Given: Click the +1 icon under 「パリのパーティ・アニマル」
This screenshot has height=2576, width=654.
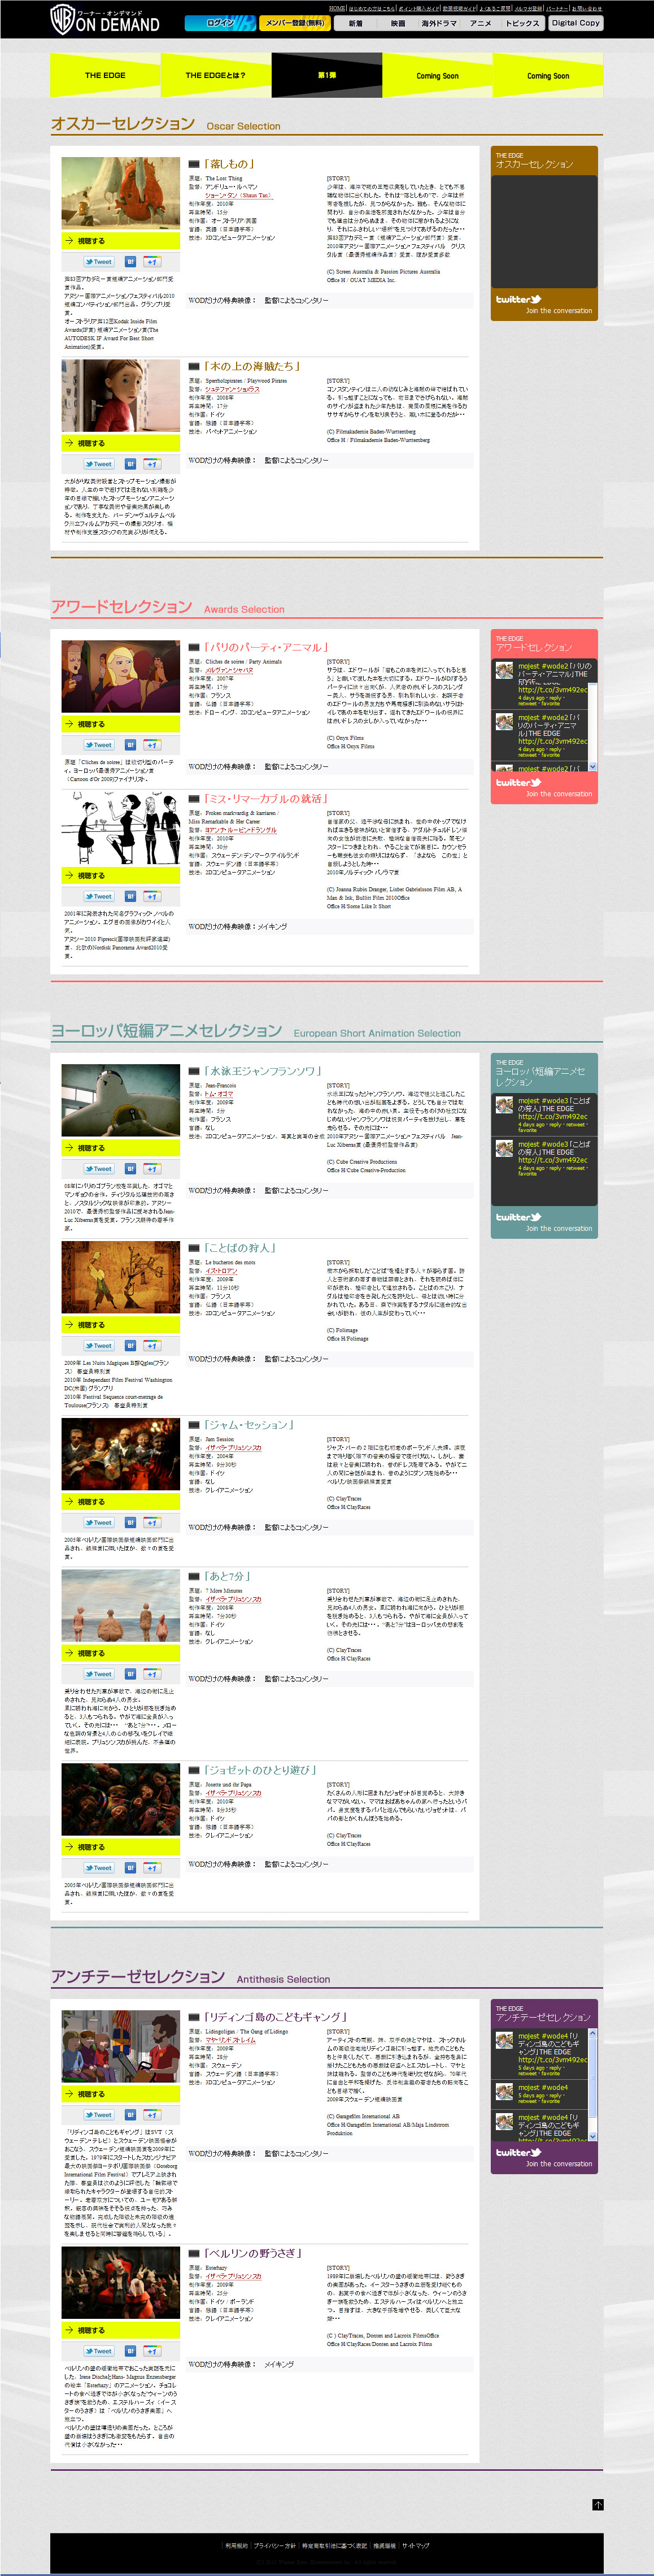Looking at the screenshot, I should point(151,745).
